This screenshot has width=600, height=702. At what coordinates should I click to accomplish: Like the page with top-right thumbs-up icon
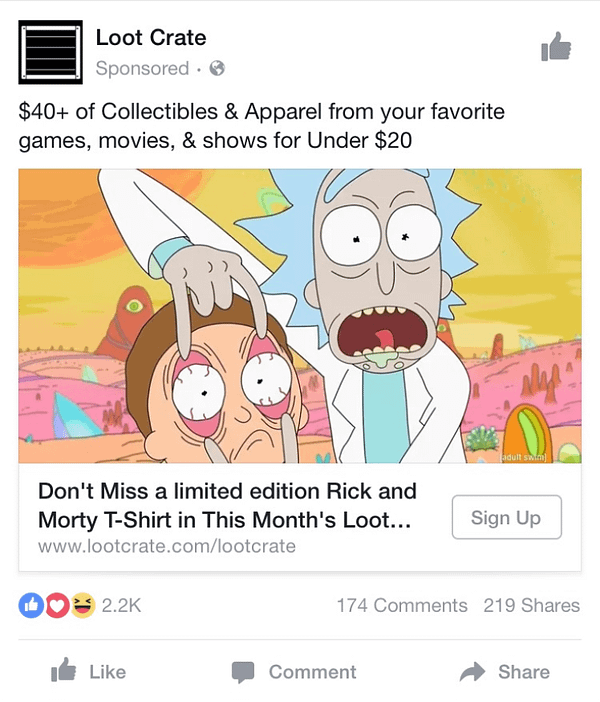556,46
